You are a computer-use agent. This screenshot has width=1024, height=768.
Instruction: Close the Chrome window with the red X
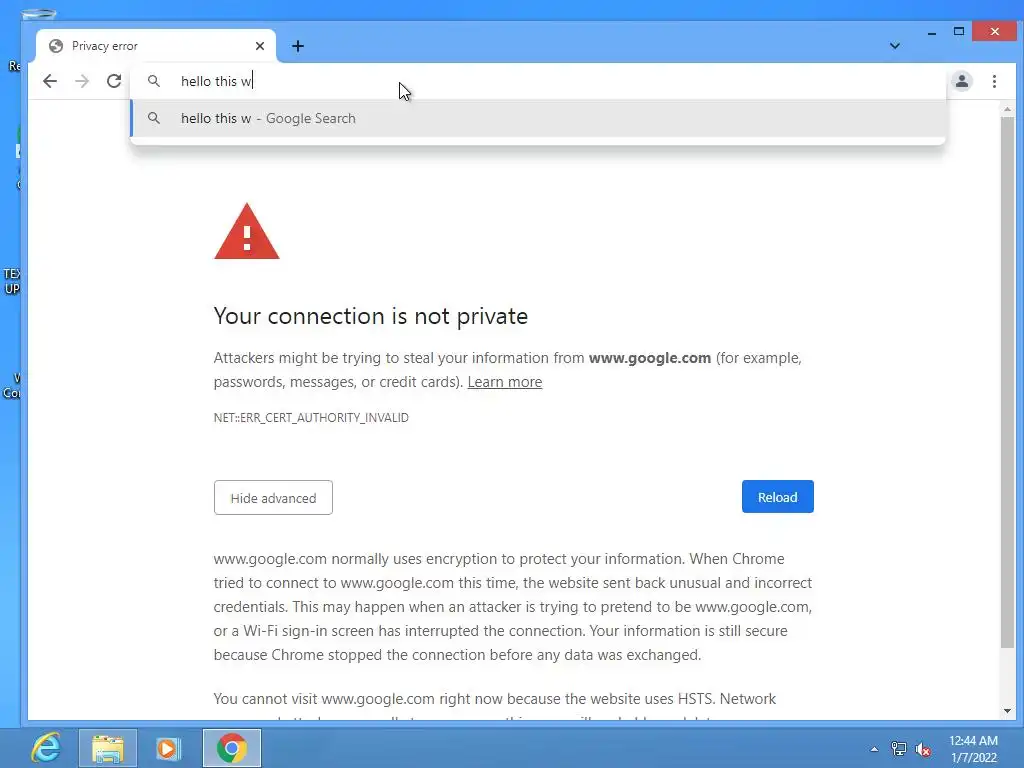[x=995, y=31]
